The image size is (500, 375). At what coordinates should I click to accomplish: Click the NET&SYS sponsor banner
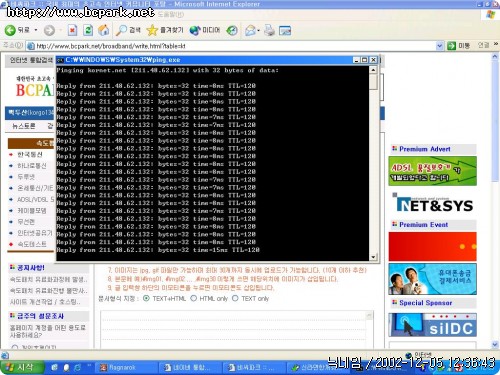pos(432,204)
